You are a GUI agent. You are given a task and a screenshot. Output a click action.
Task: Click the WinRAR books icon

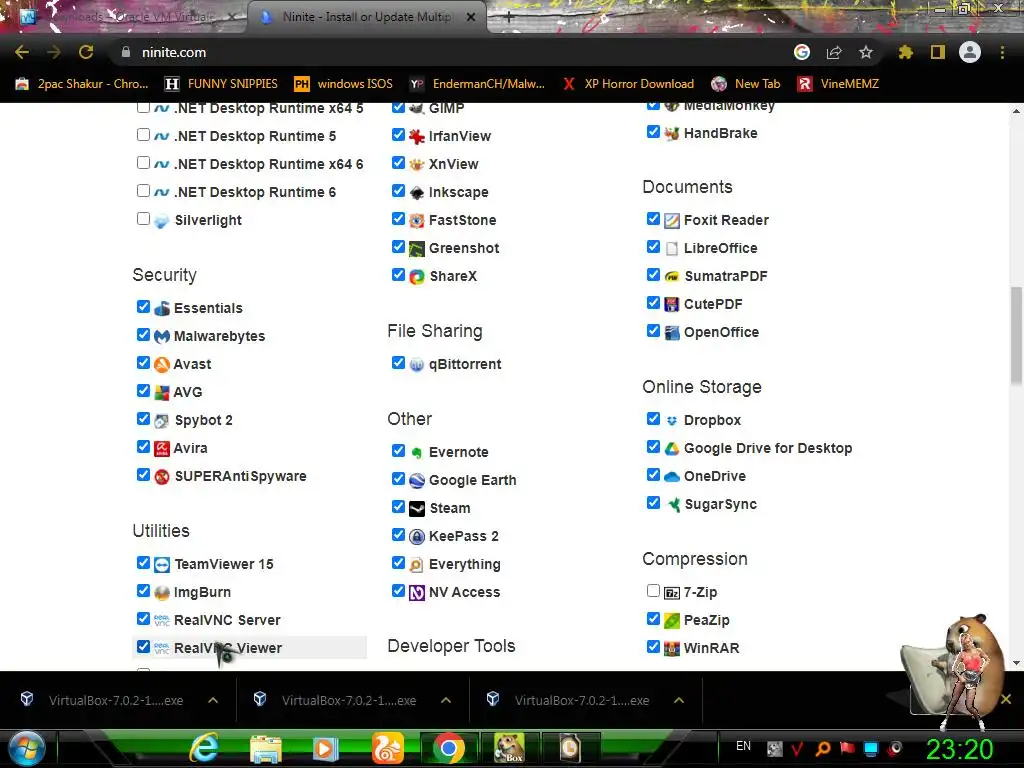click(x=672, y=648)
